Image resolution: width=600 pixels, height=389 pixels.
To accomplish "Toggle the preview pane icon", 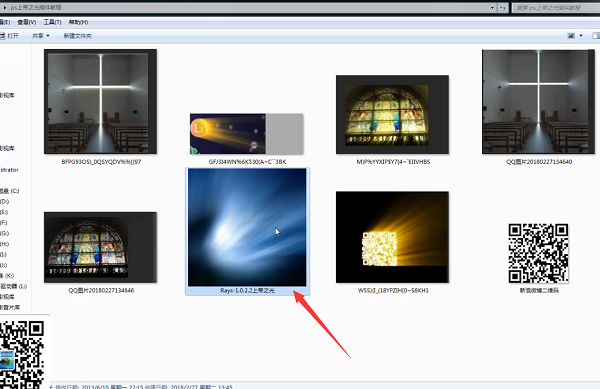I will click(596, 36).
